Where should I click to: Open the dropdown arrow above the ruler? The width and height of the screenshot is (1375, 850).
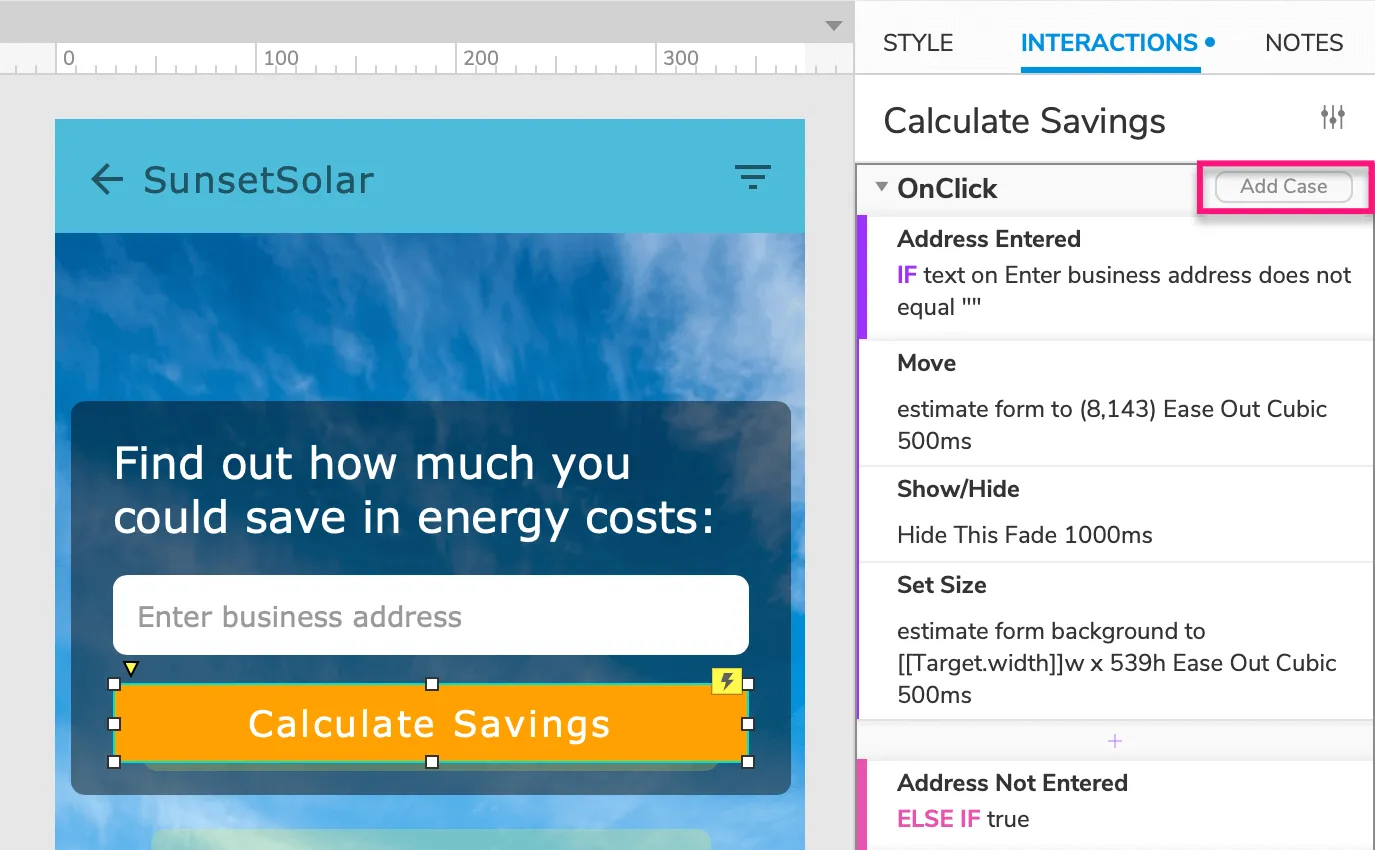pos(833,26)
